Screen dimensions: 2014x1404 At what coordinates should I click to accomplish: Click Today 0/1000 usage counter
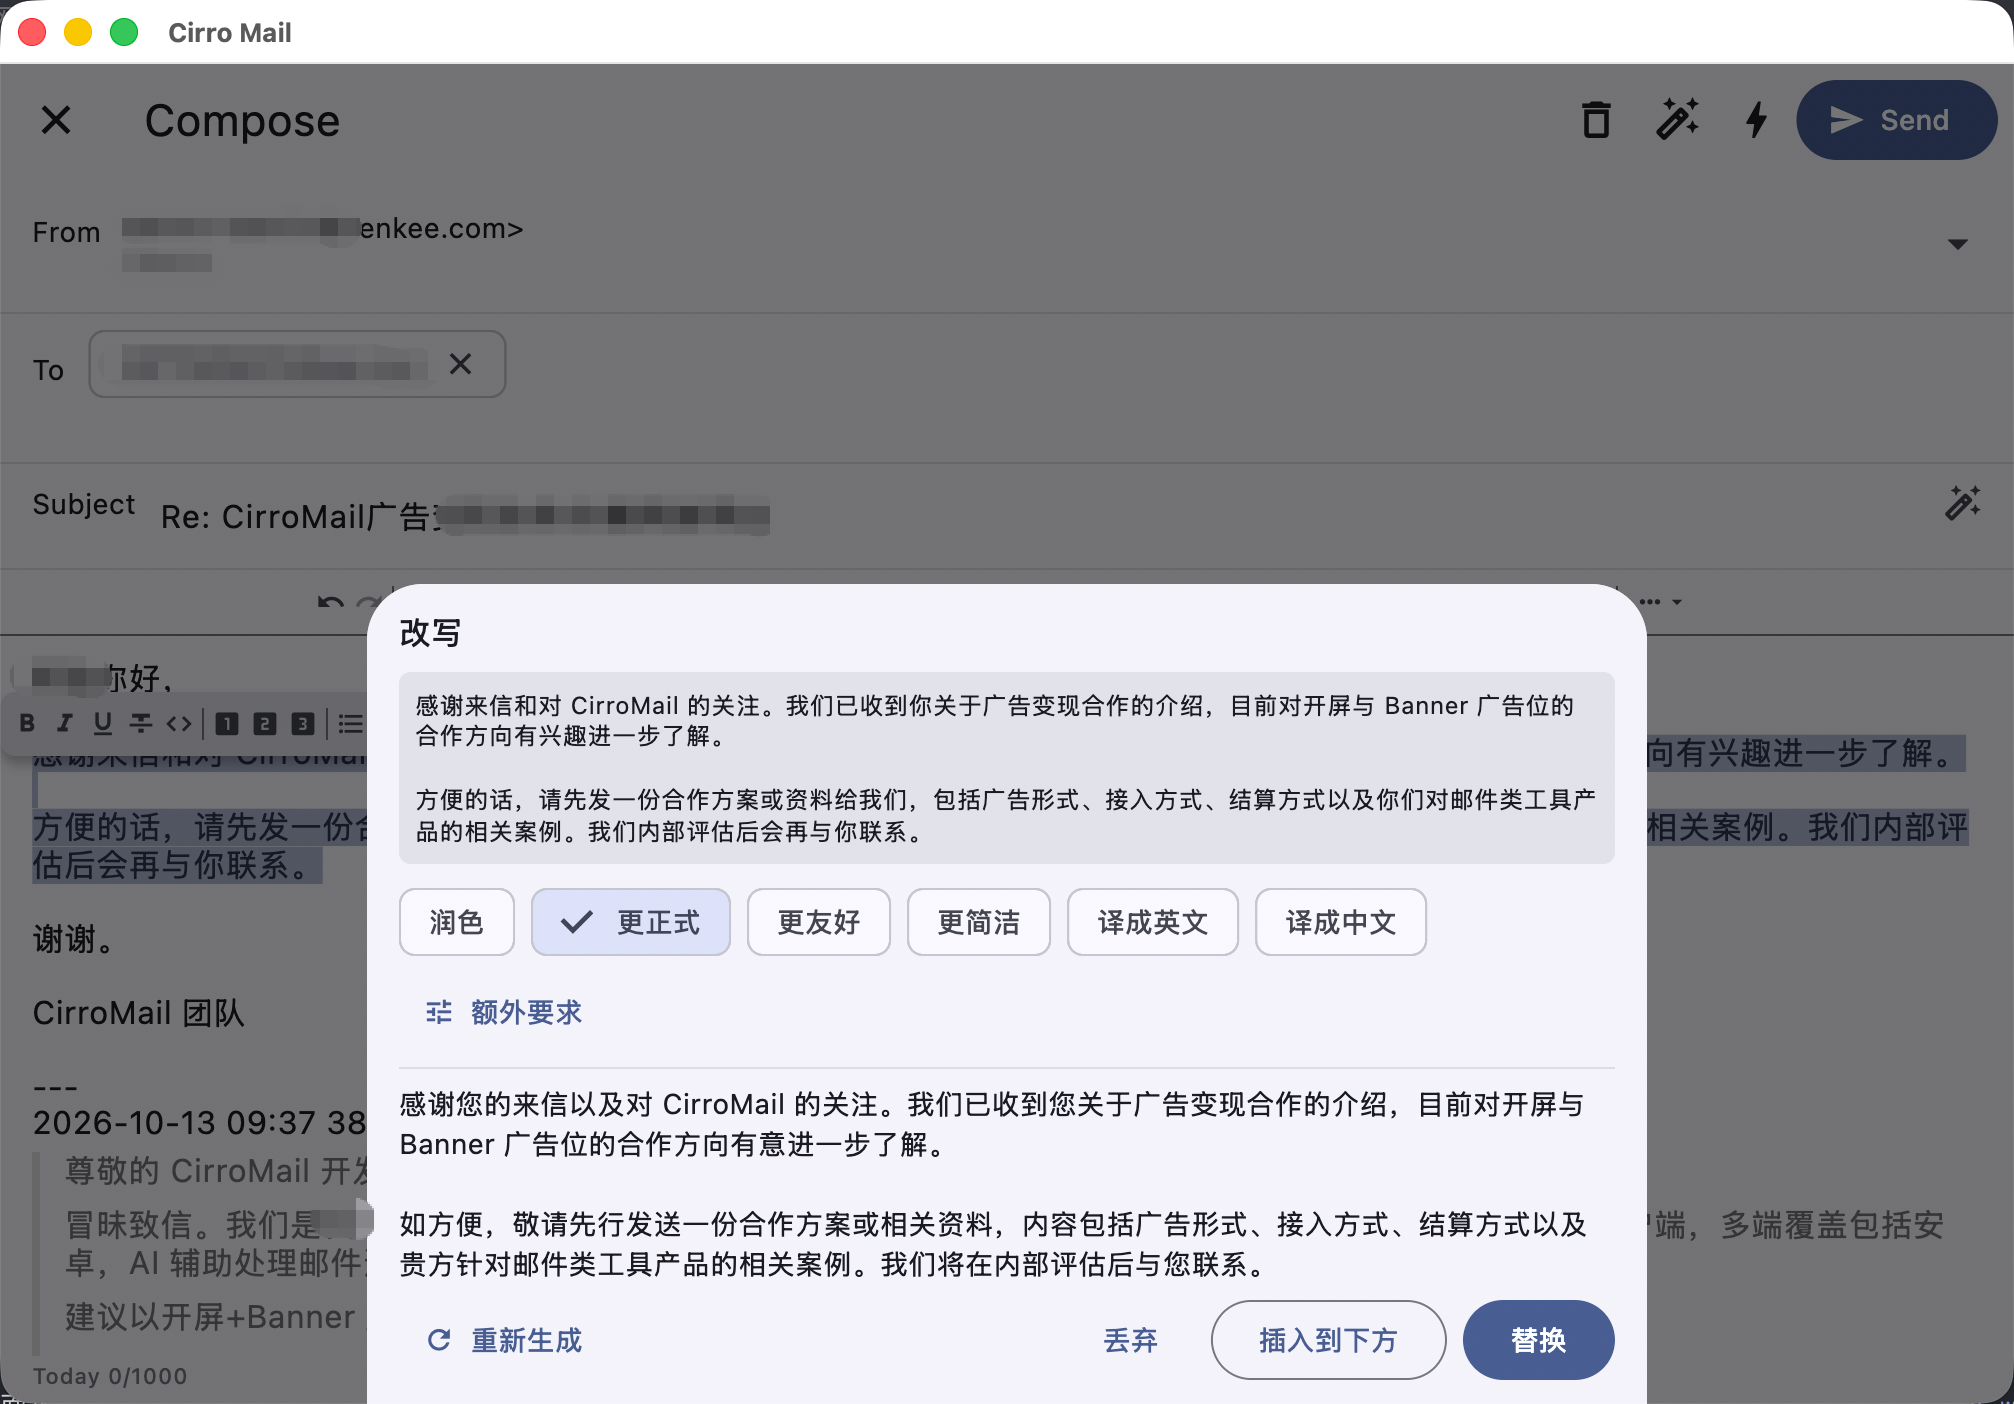110,1376
